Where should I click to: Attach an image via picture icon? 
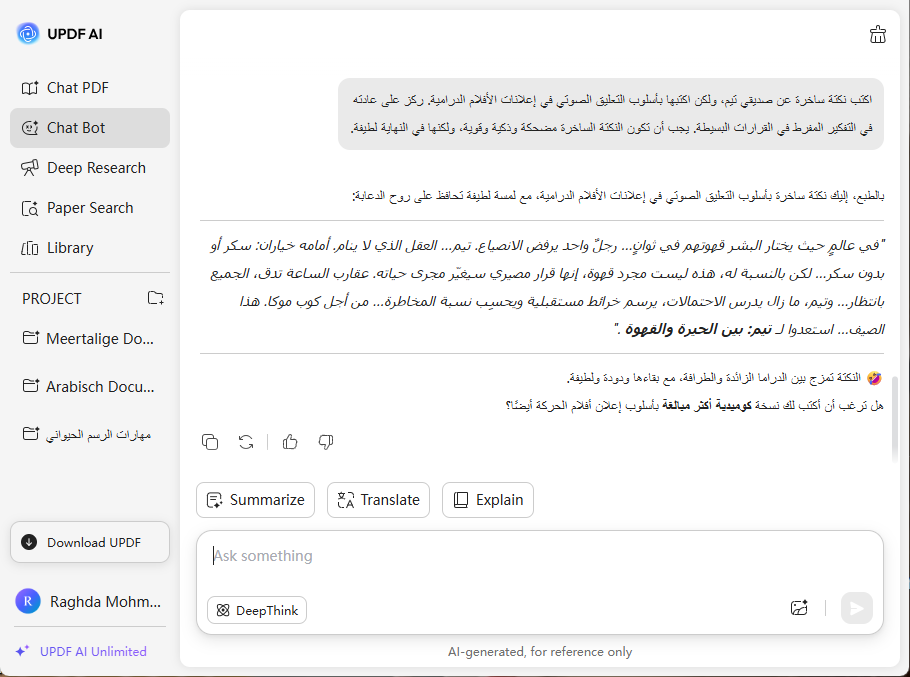[799, 608]
